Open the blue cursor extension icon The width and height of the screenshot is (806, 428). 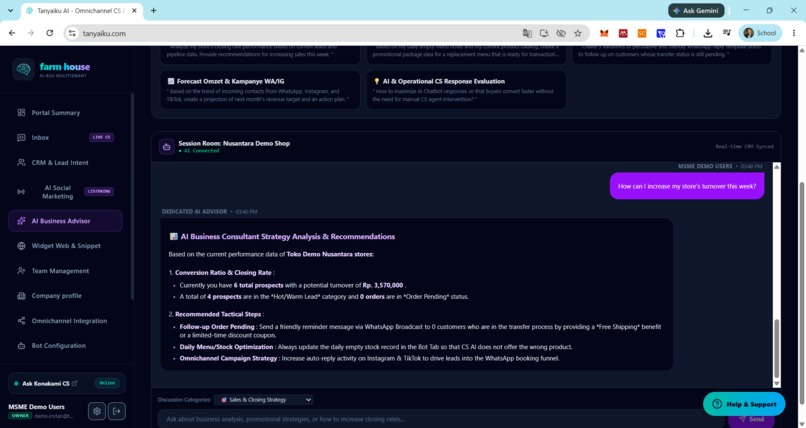click(x=661, y=33)
